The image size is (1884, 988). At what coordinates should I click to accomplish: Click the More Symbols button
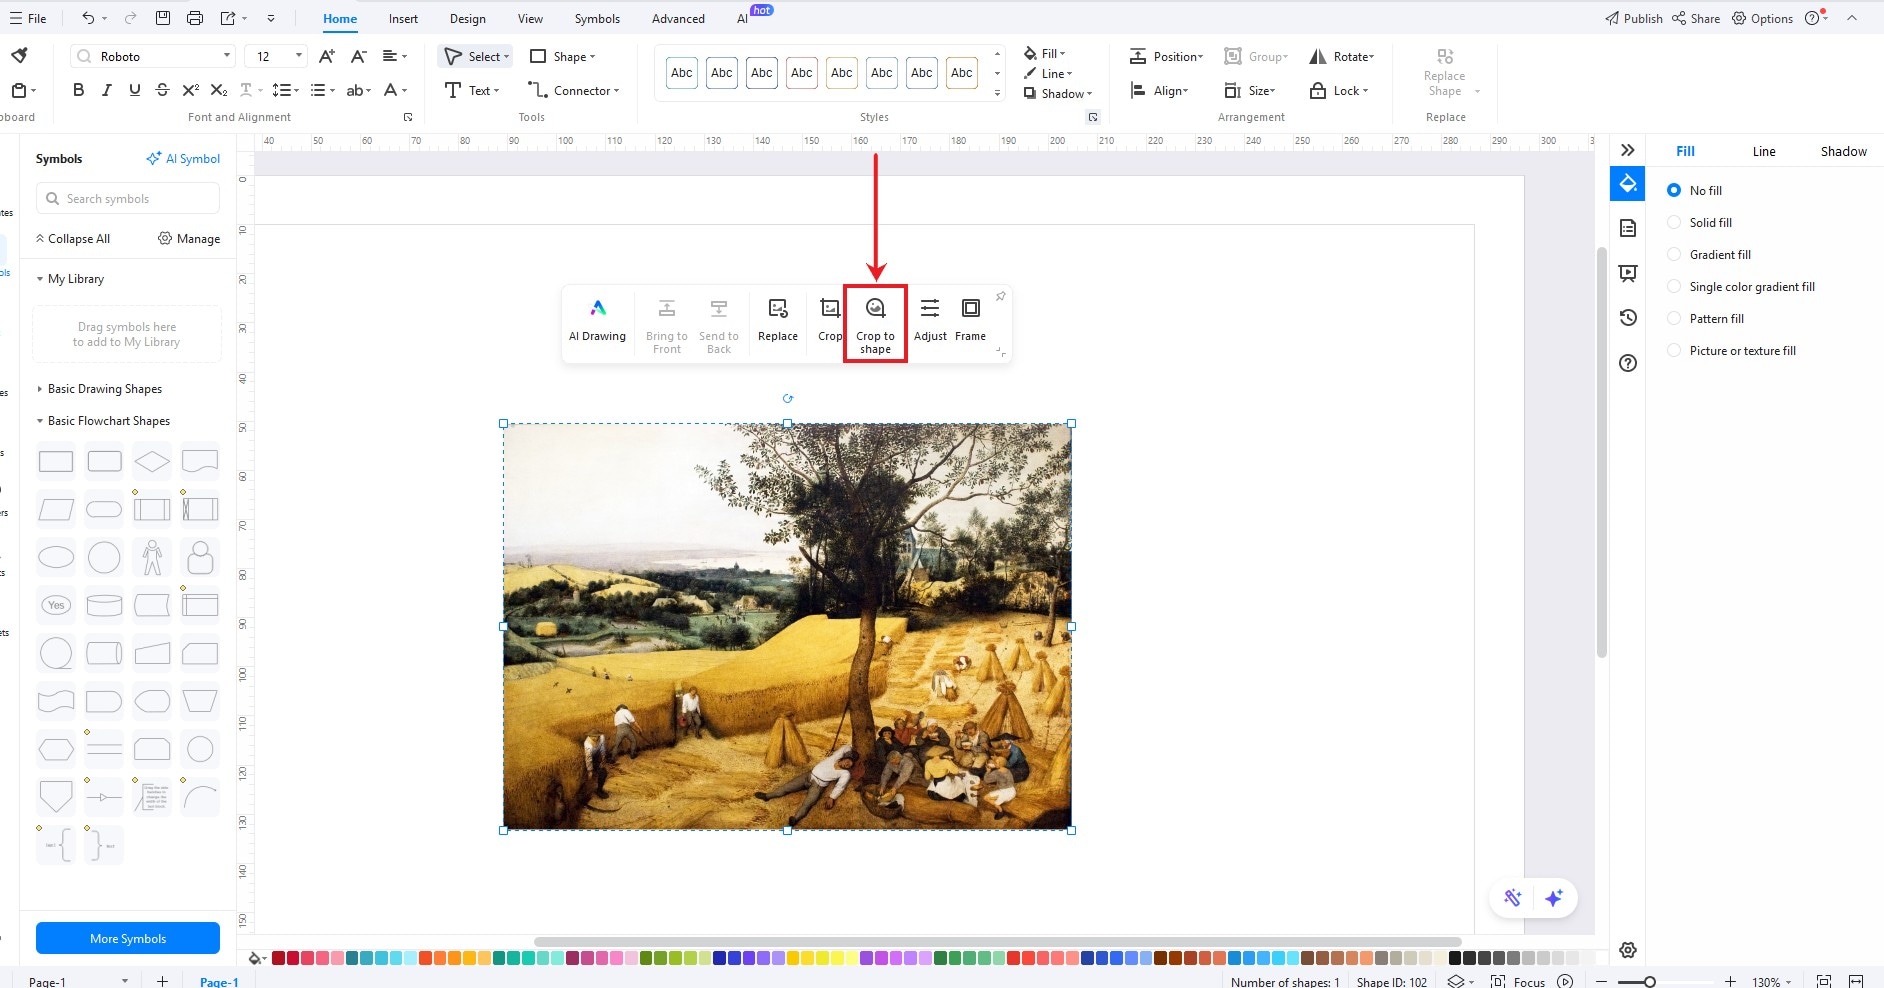click(128, 938)
